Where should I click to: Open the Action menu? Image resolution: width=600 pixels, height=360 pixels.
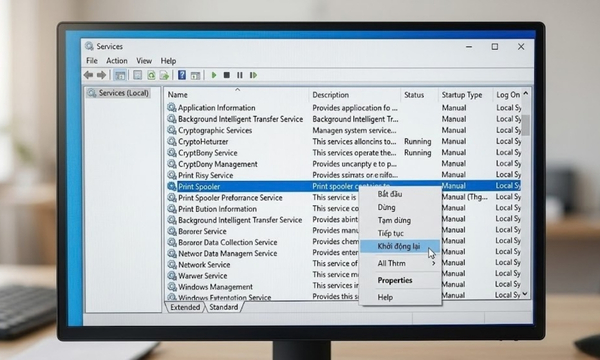pos(117,60)
